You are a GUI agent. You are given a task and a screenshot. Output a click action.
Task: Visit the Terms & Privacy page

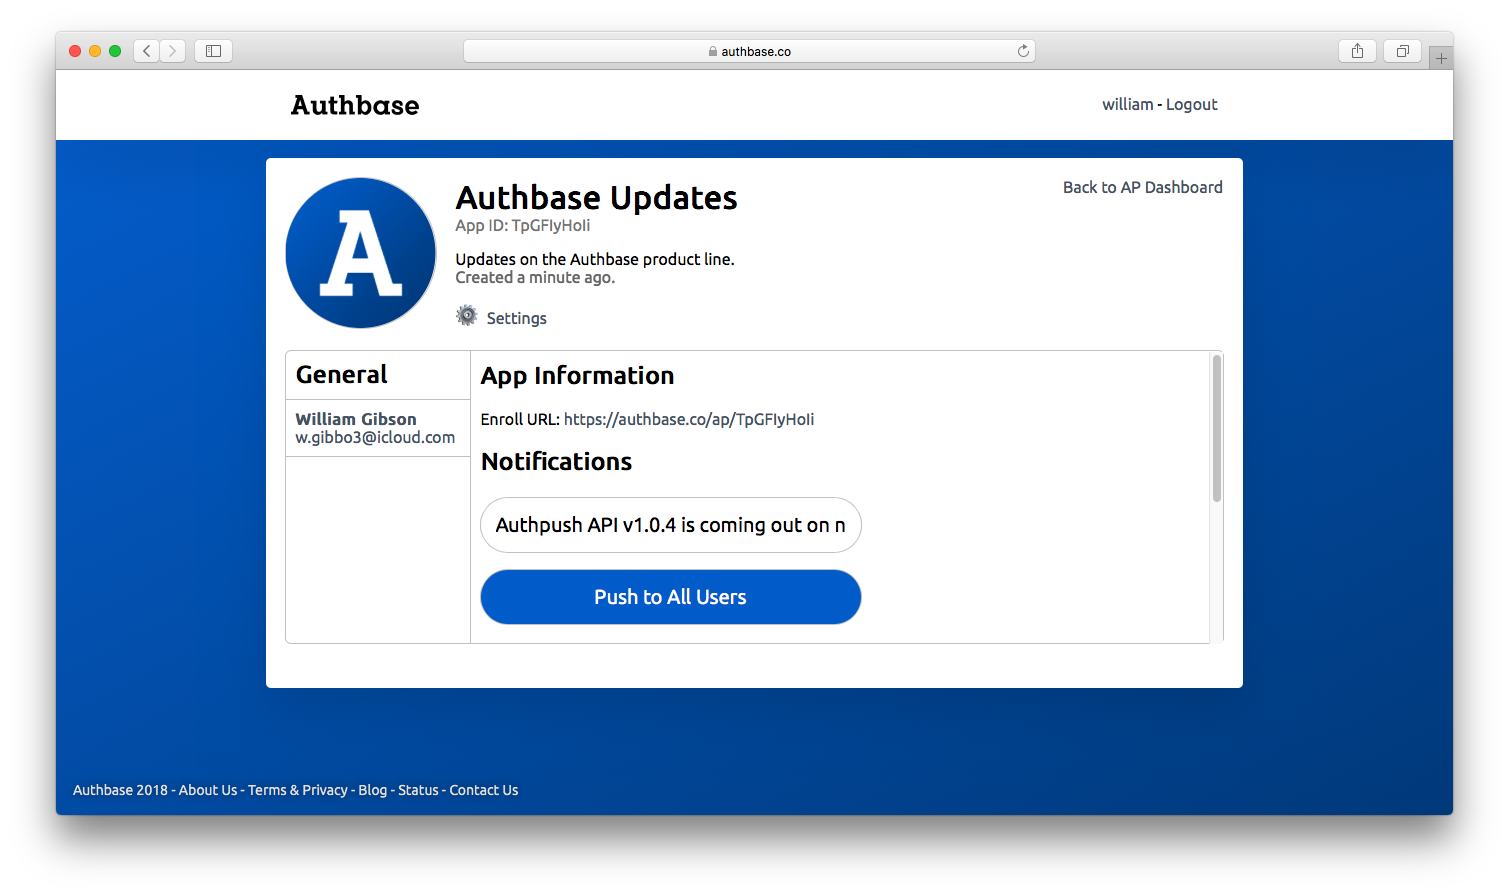pos(298,790)
